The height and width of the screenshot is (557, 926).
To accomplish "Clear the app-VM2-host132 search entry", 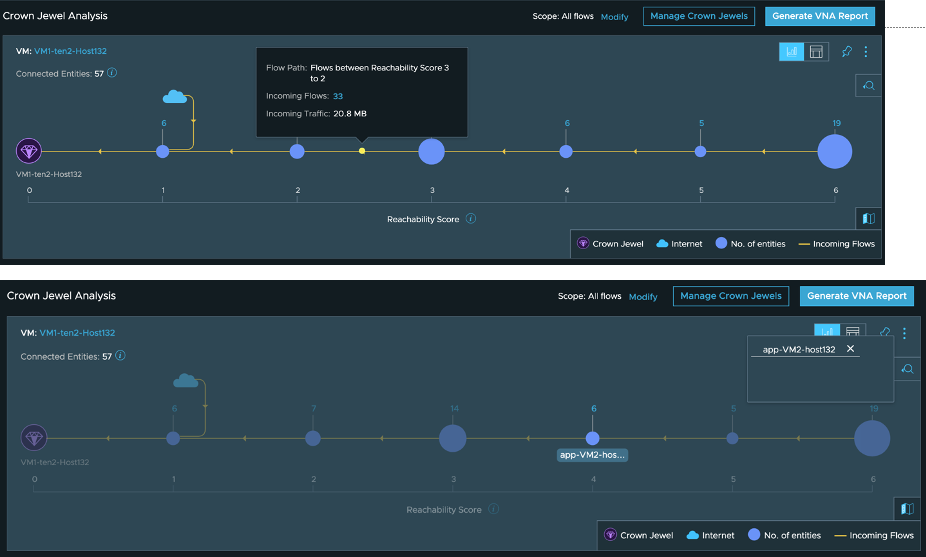I will pyautogui.click(x=850, y=349).
